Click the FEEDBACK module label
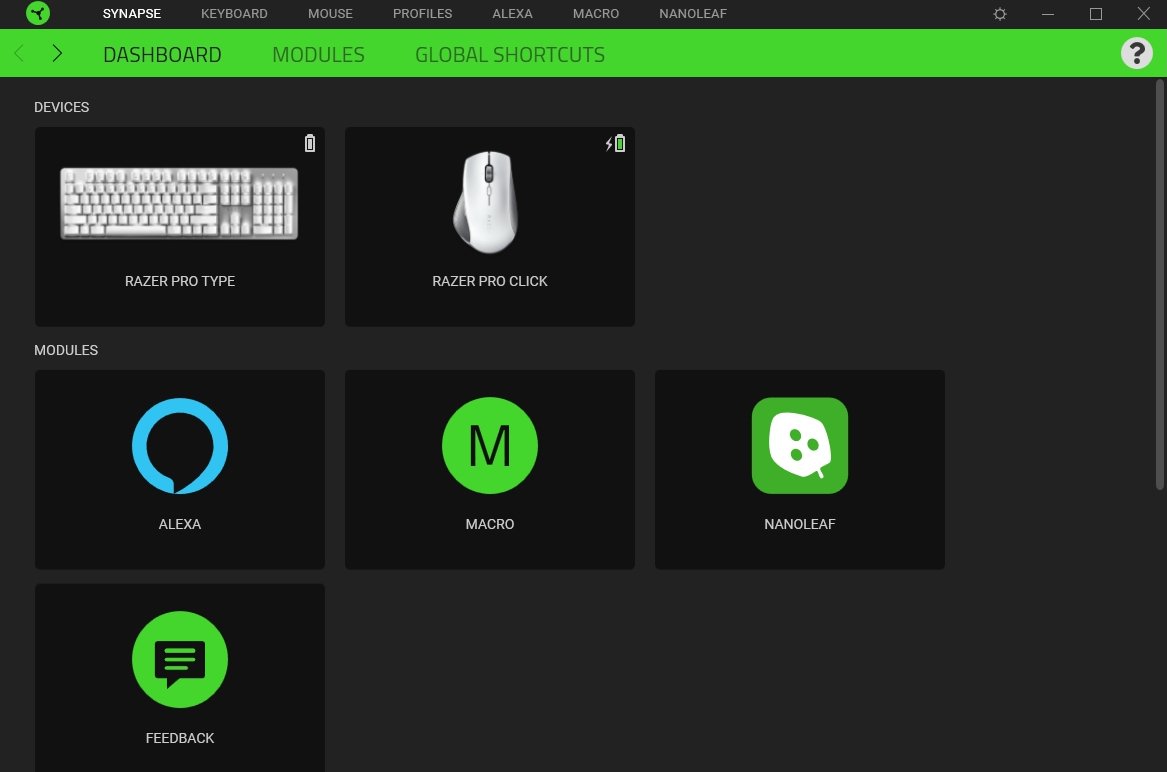 coord(179,738)
